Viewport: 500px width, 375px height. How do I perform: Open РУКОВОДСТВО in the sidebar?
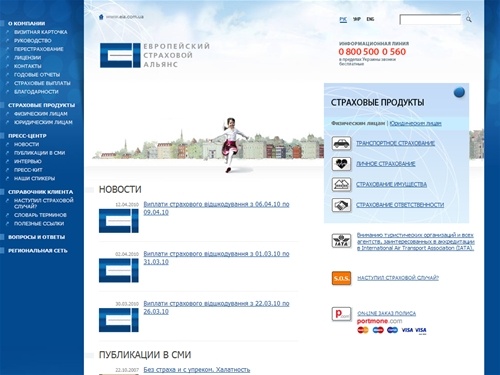33,41
